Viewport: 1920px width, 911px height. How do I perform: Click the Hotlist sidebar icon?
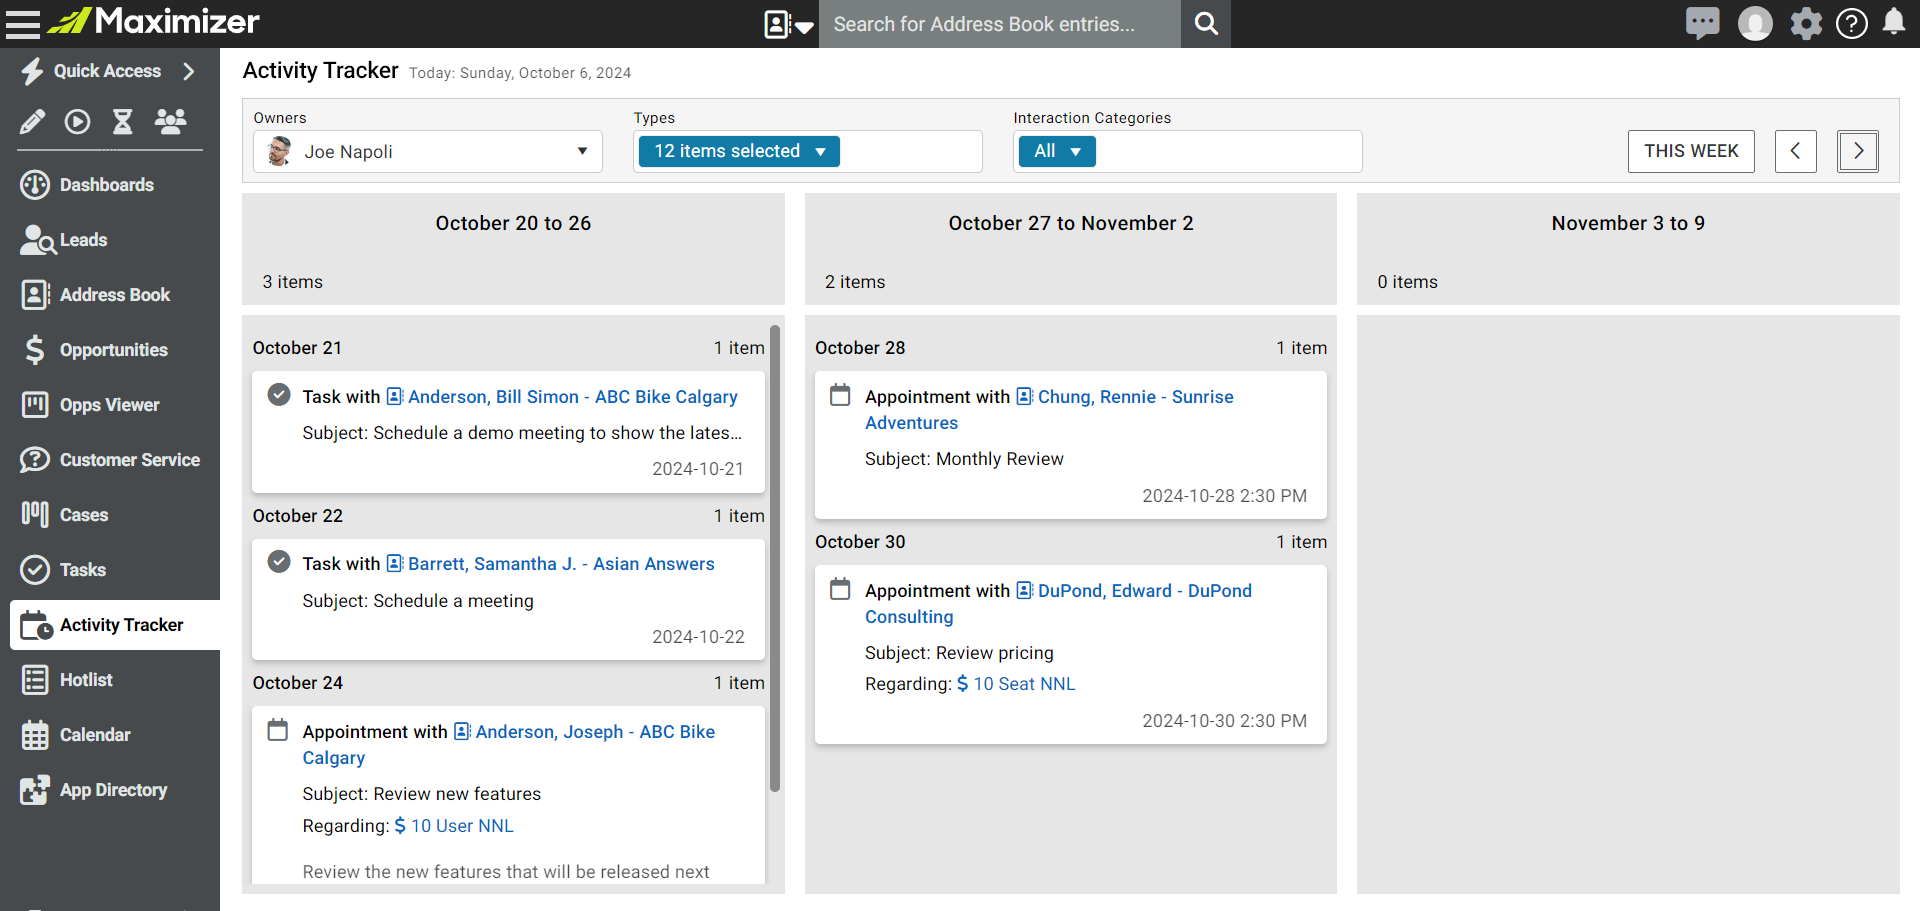[x=35, y=680]
